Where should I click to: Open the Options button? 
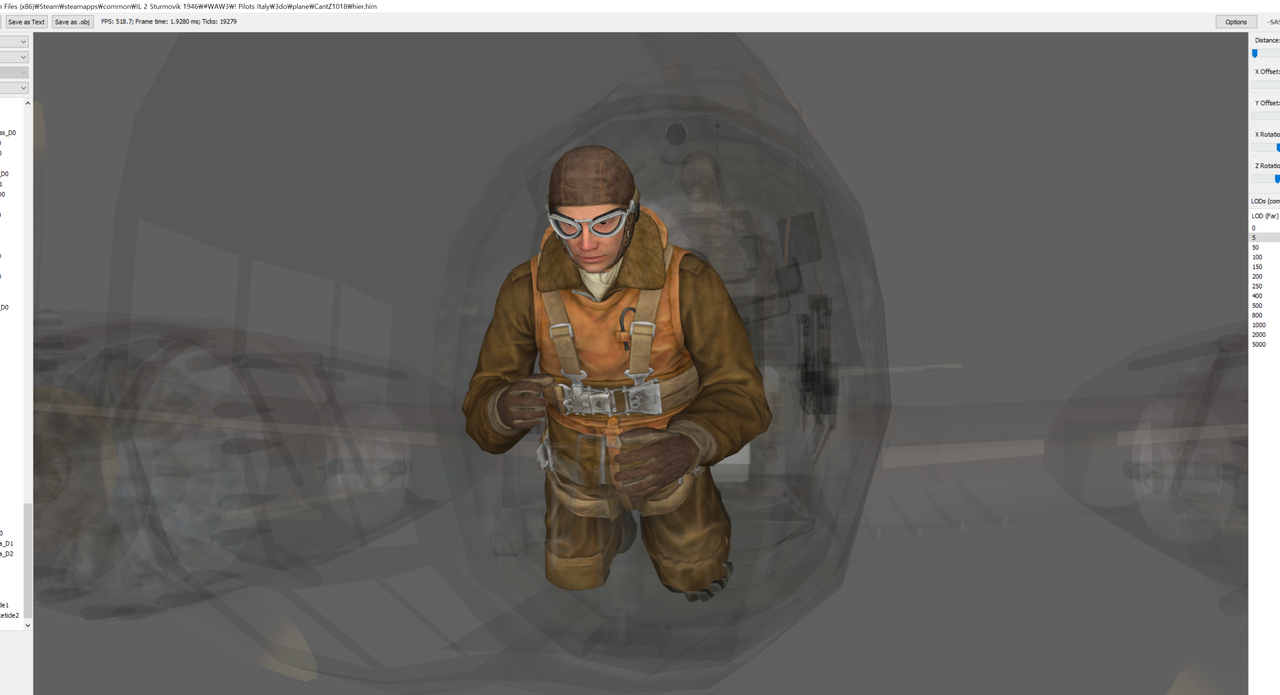click(1236, 21)
